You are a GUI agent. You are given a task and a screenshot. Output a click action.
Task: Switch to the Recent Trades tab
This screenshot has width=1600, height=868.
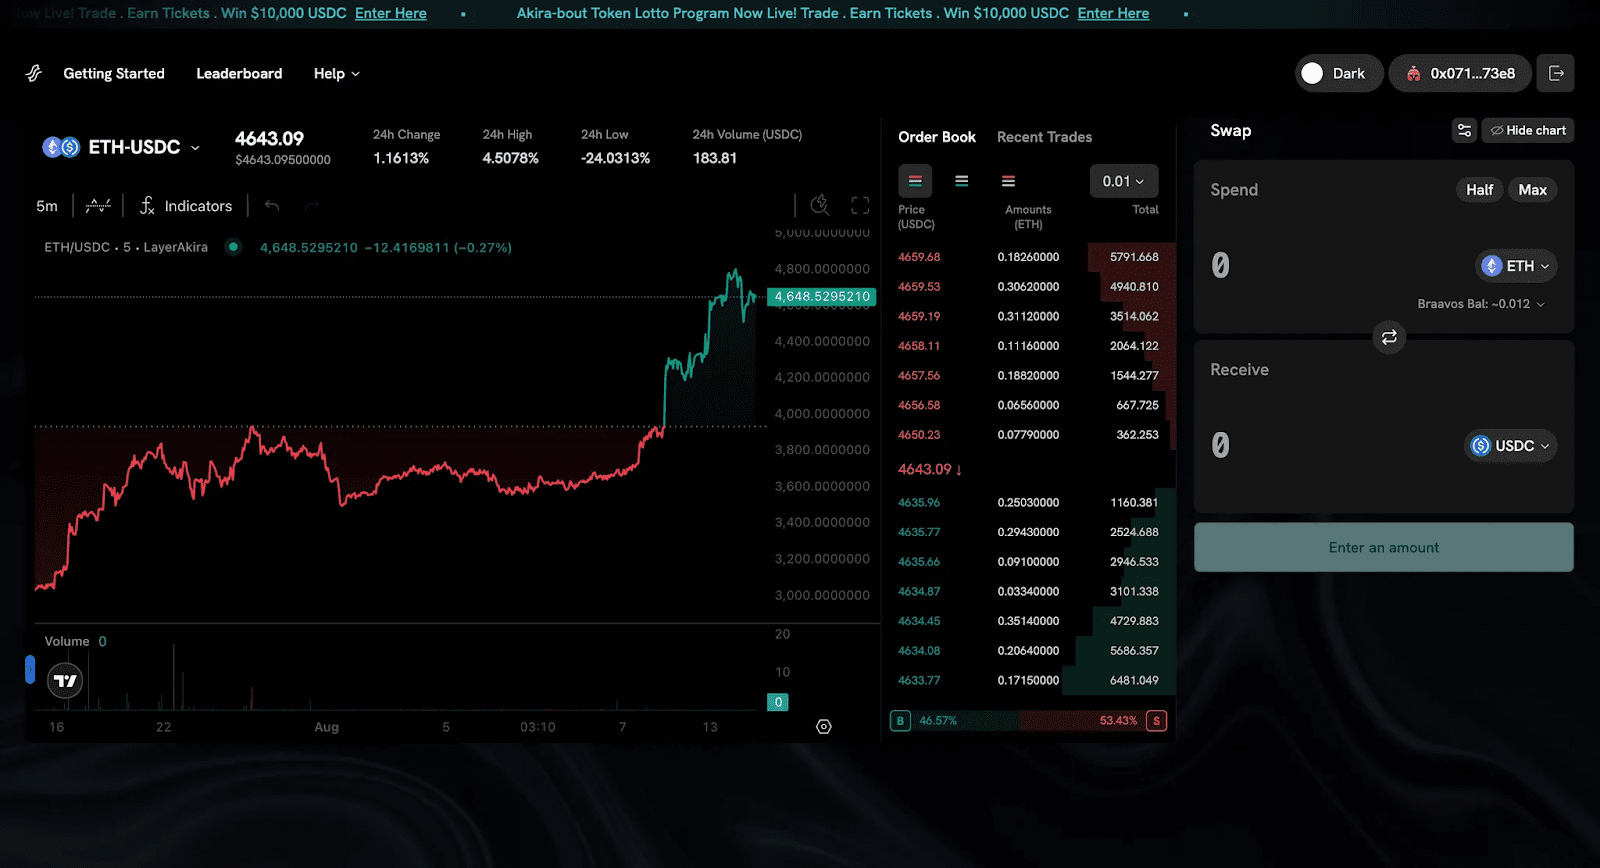tap(1044, 137)
